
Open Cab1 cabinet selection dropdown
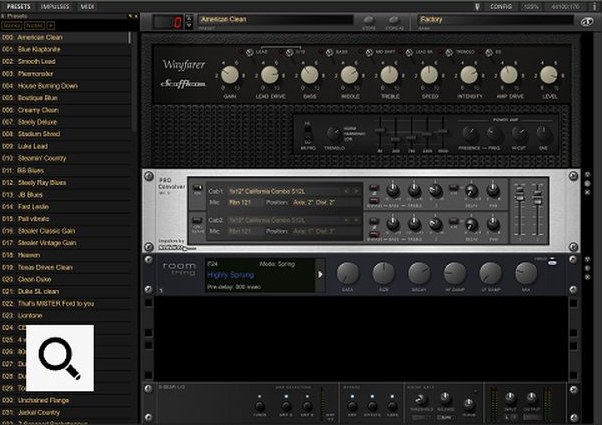pos(284,191)
